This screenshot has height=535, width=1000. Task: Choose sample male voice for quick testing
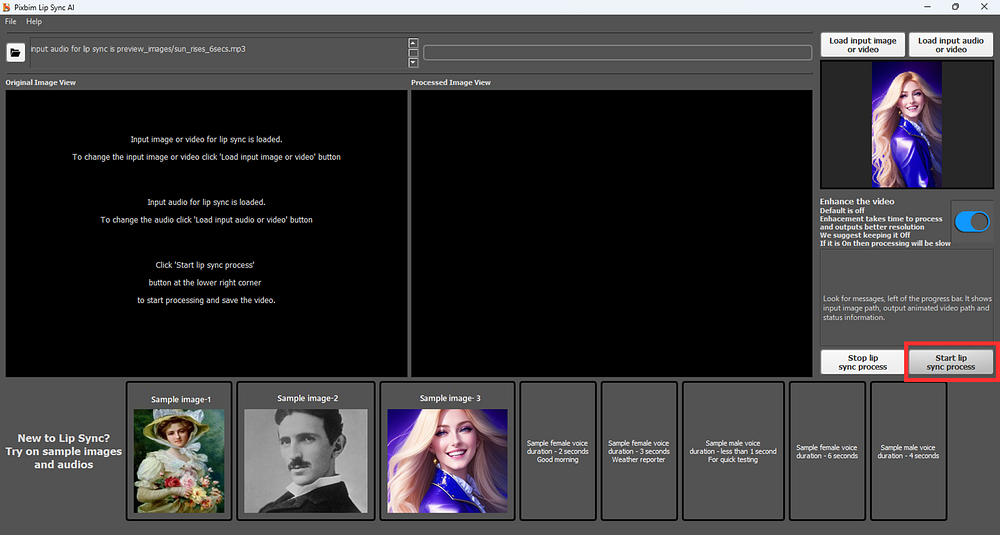(733, 451)
